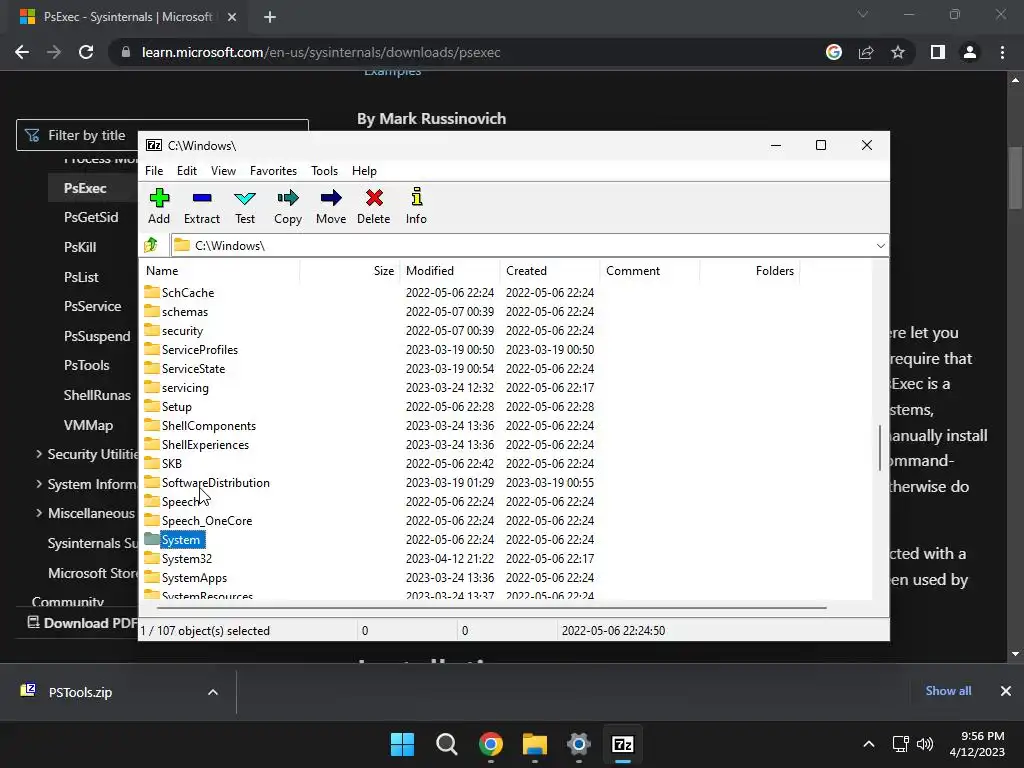Viewport: 1024px width, 768px height.
Task: Open the PsList sidebar link
Action: (x=81, y=277)
